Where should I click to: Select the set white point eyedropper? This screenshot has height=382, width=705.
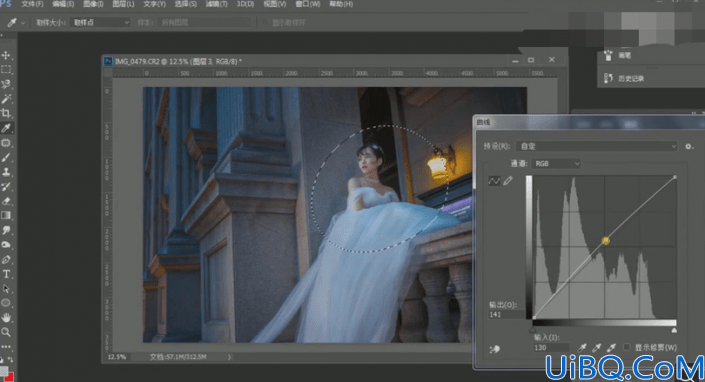coord(611,347)
